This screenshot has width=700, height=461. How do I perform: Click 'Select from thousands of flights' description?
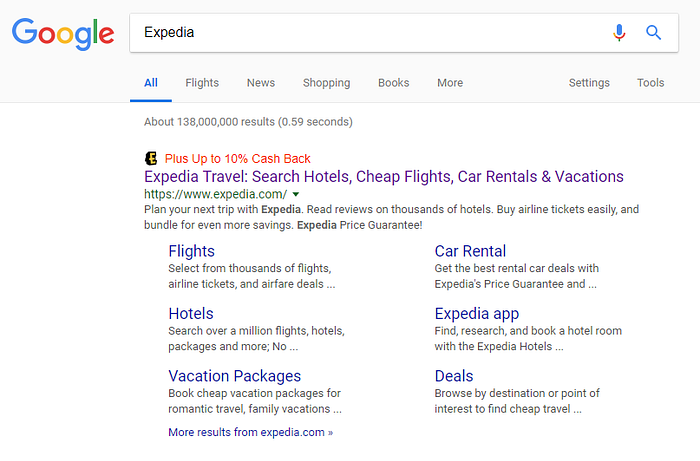click(252, 276)
